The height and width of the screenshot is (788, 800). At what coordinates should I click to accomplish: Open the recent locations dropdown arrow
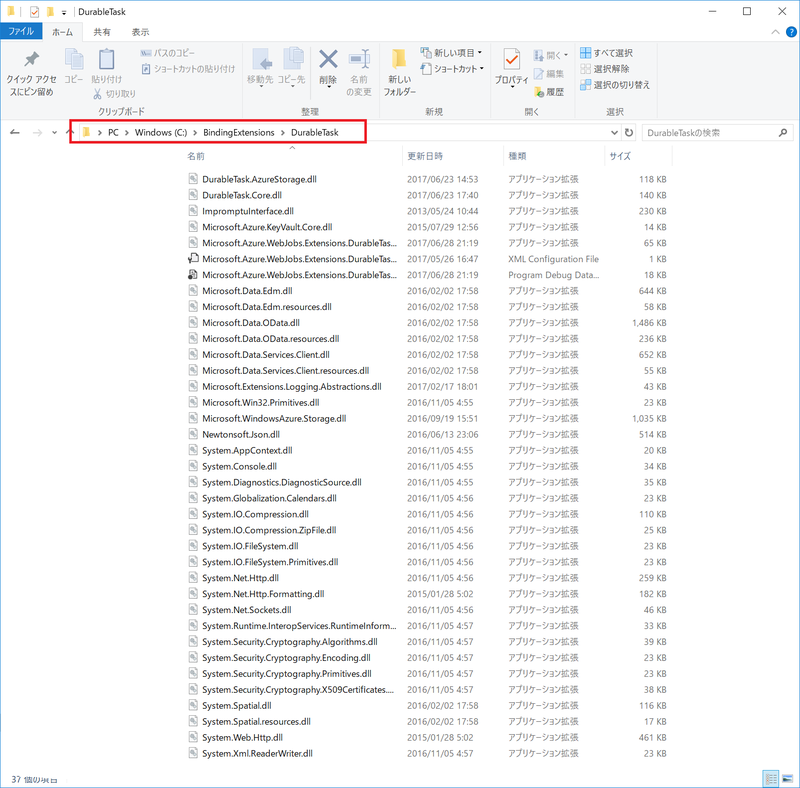54,133
